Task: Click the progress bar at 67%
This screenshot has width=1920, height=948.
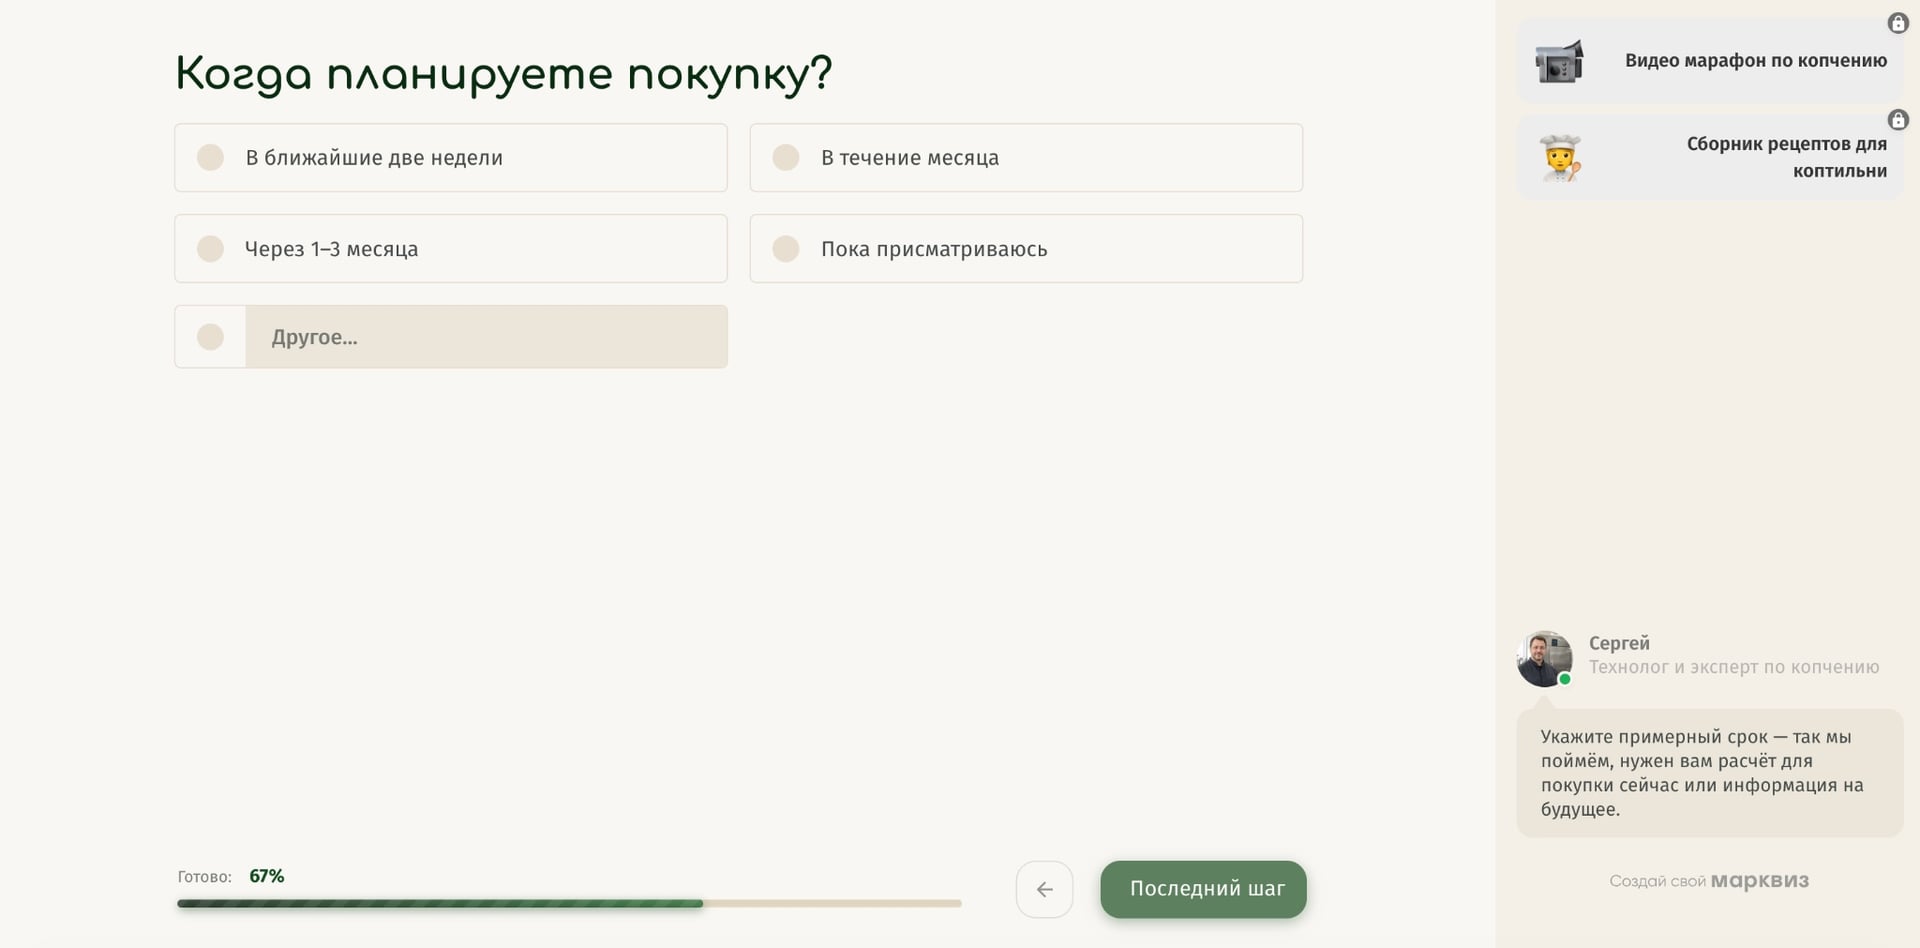Action: [x=569, y=903]
